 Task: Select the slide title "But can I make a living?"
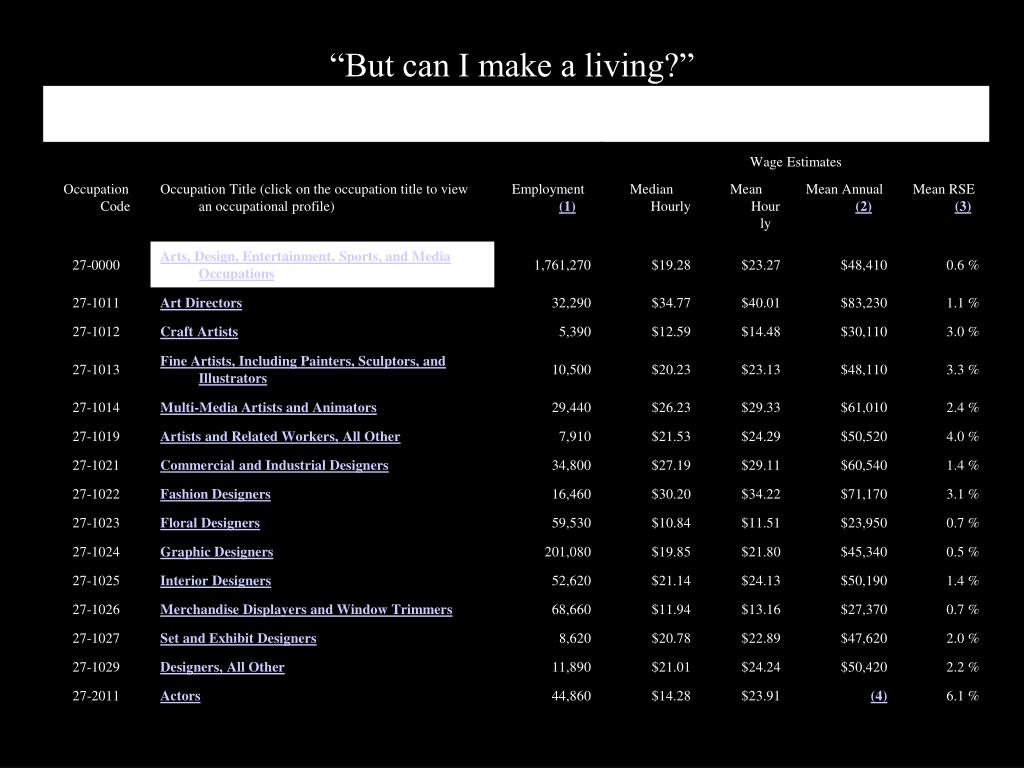pos(512,65)
